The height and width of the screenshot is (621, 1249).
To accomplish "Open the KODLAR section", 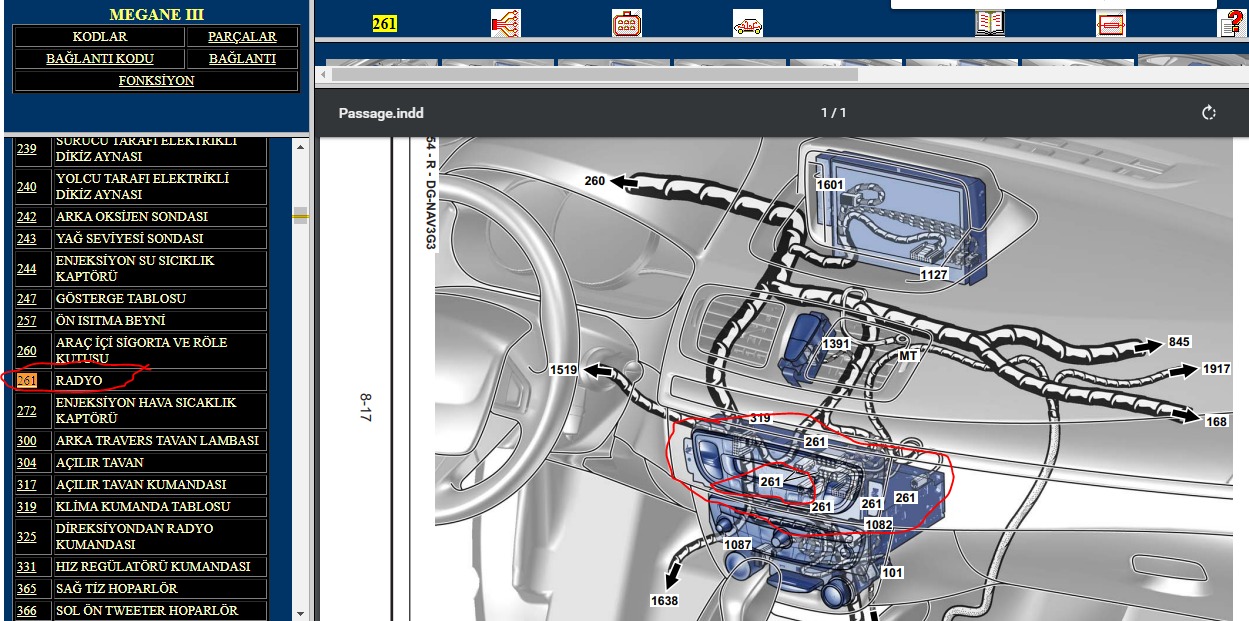I will (x=99, y=37).
